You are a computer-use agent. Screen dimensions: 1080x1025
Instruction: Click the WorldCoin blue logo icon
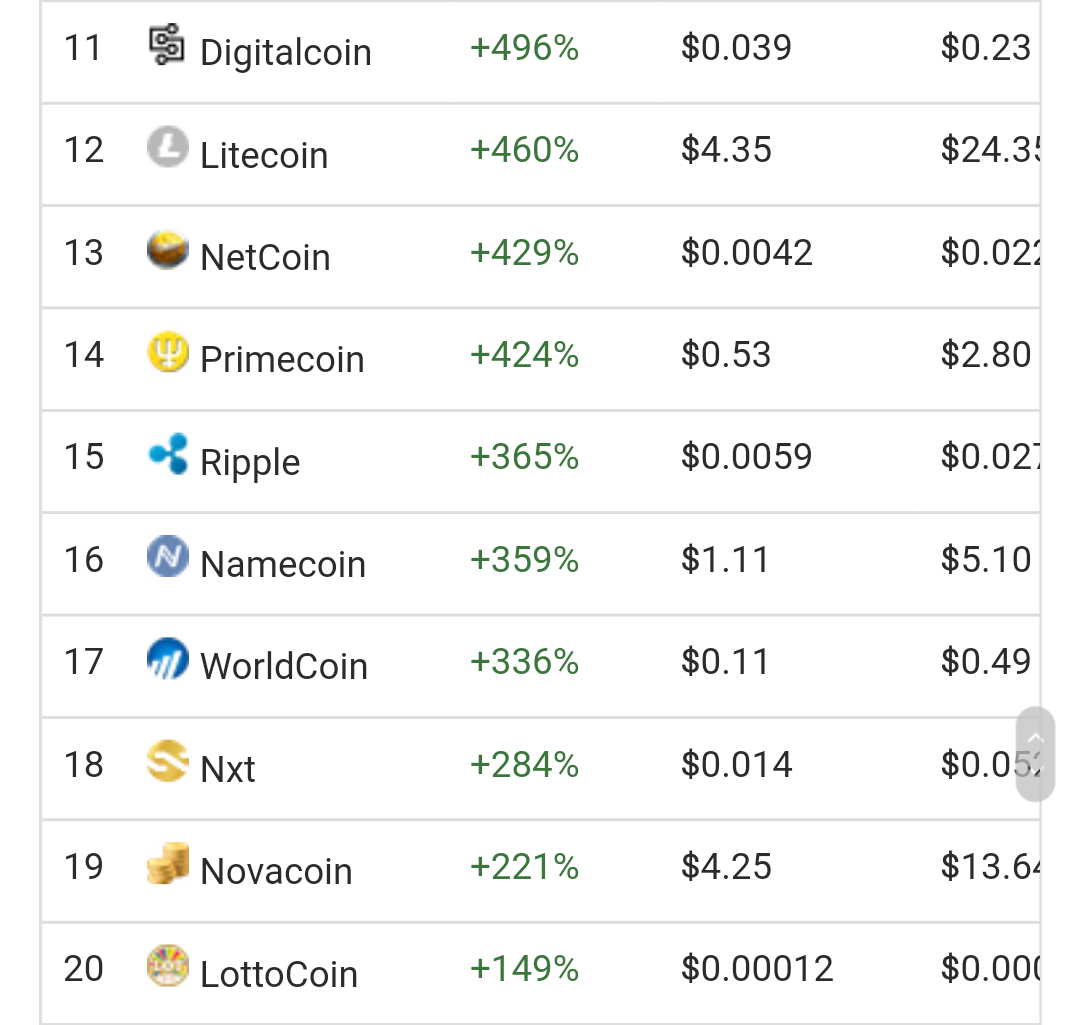167,660
